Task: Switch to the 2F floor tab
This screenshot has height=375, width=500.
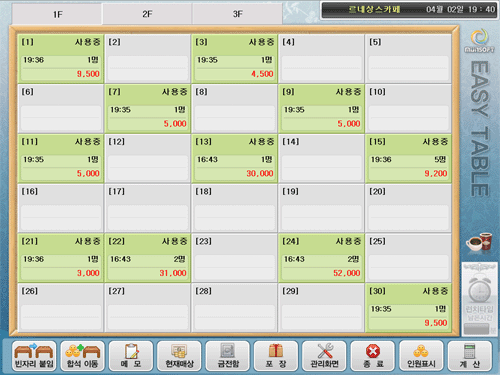Action: pos(147,14)
